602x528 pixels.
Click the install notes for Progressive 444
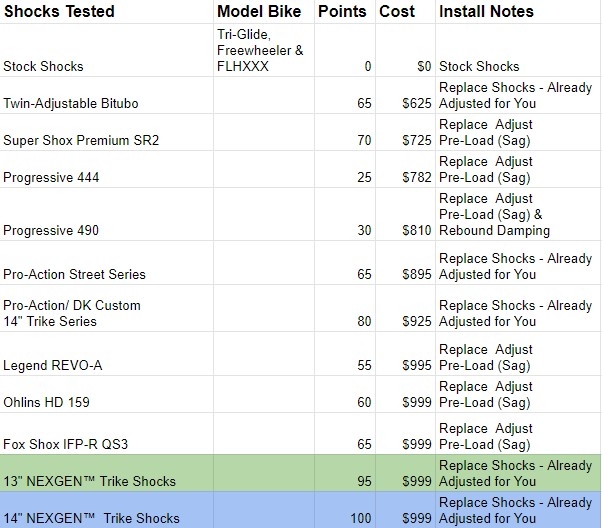point(518,169)
